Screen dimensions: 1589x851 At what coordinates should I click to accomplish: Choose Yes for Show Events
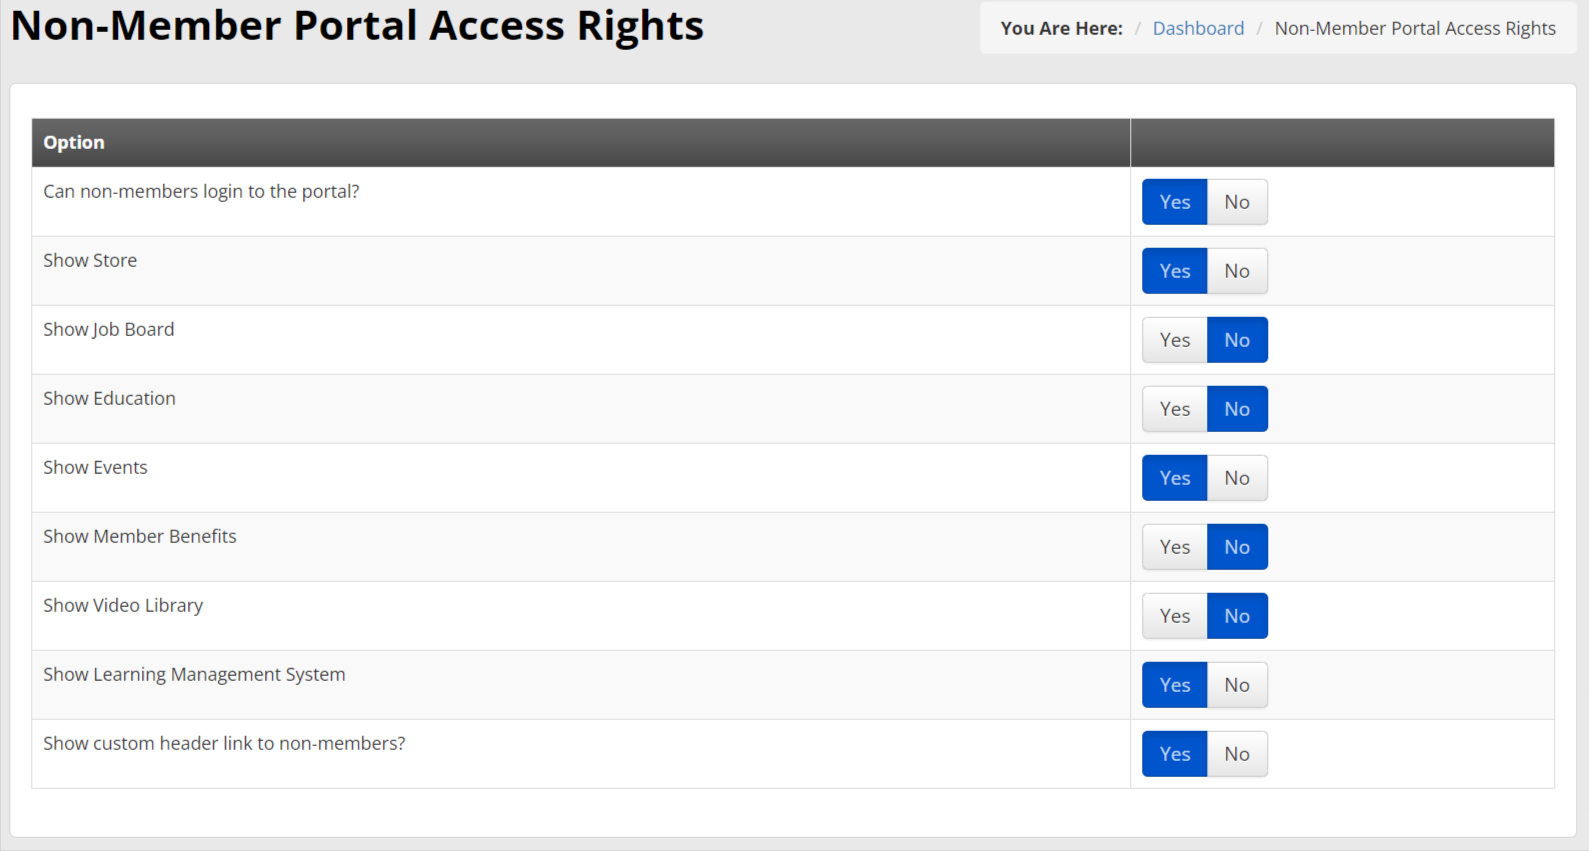1174,478
